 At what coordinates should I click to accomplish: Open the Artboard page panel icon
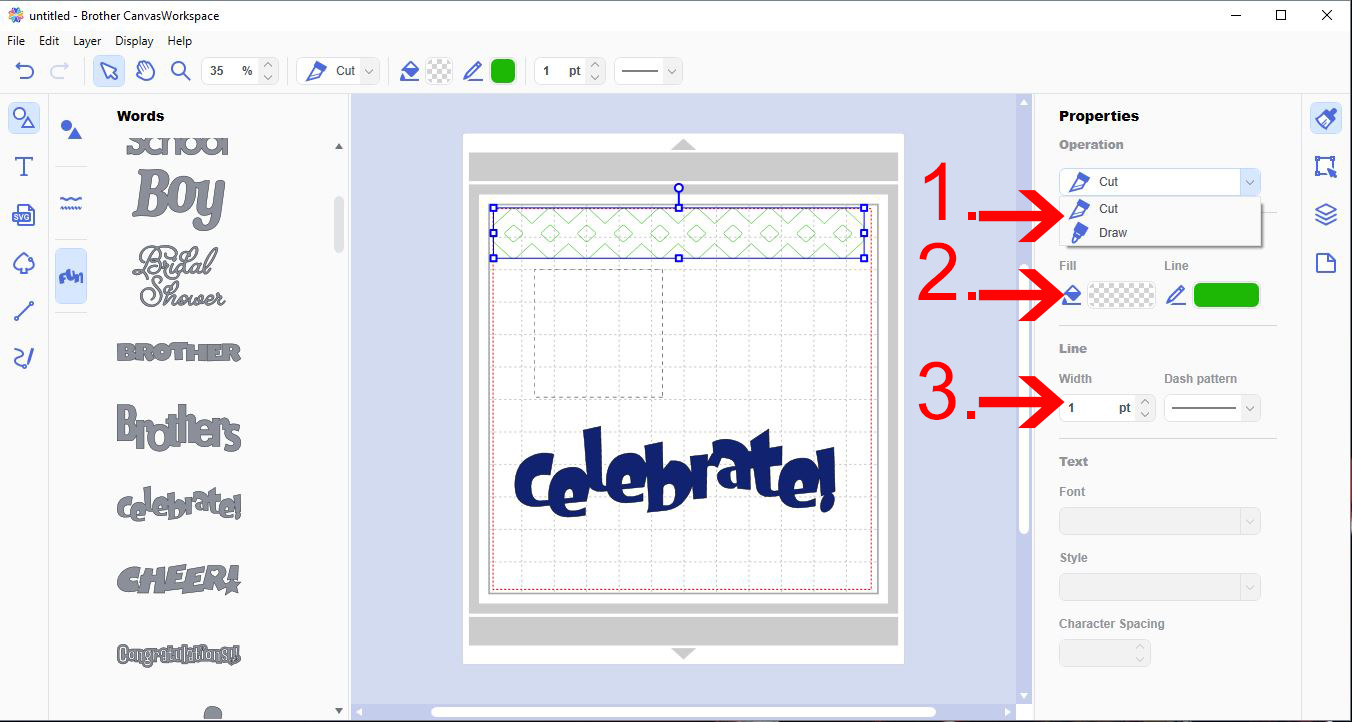1326,263
